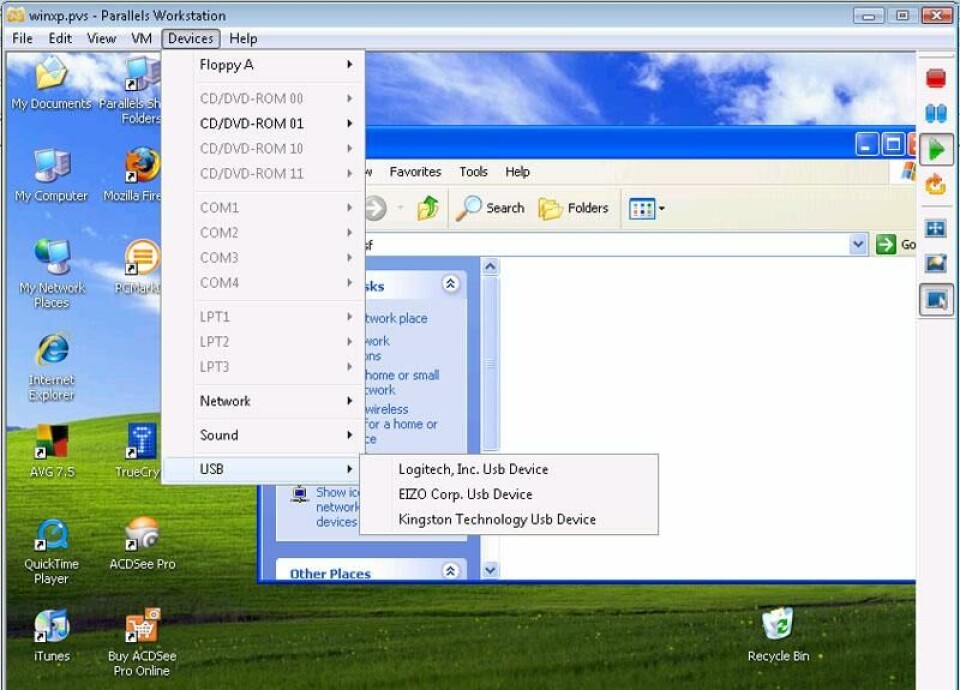Select USB item in Devices menu
The width and height of the screenshot is (960, 690).
click(264, 469)
